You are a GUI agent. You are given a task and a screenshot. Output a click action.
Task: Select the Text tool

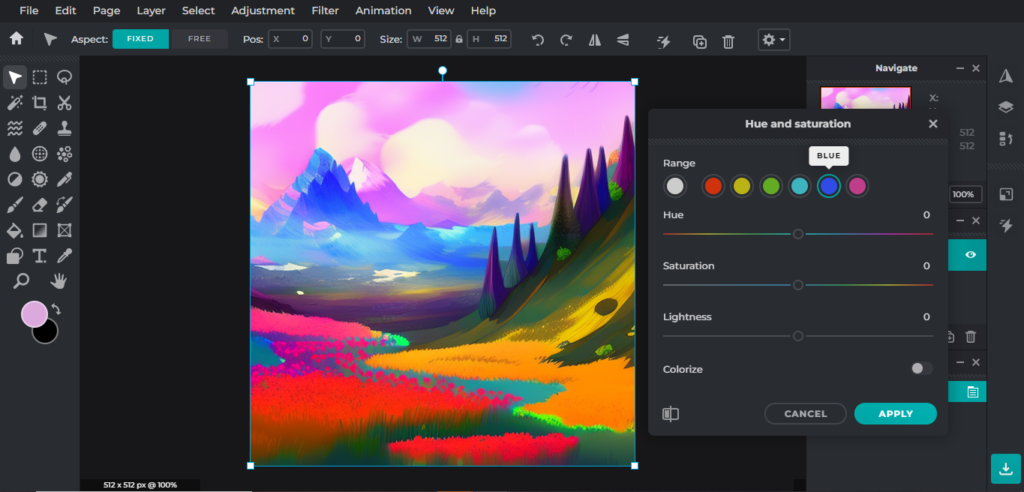[40, 255]
